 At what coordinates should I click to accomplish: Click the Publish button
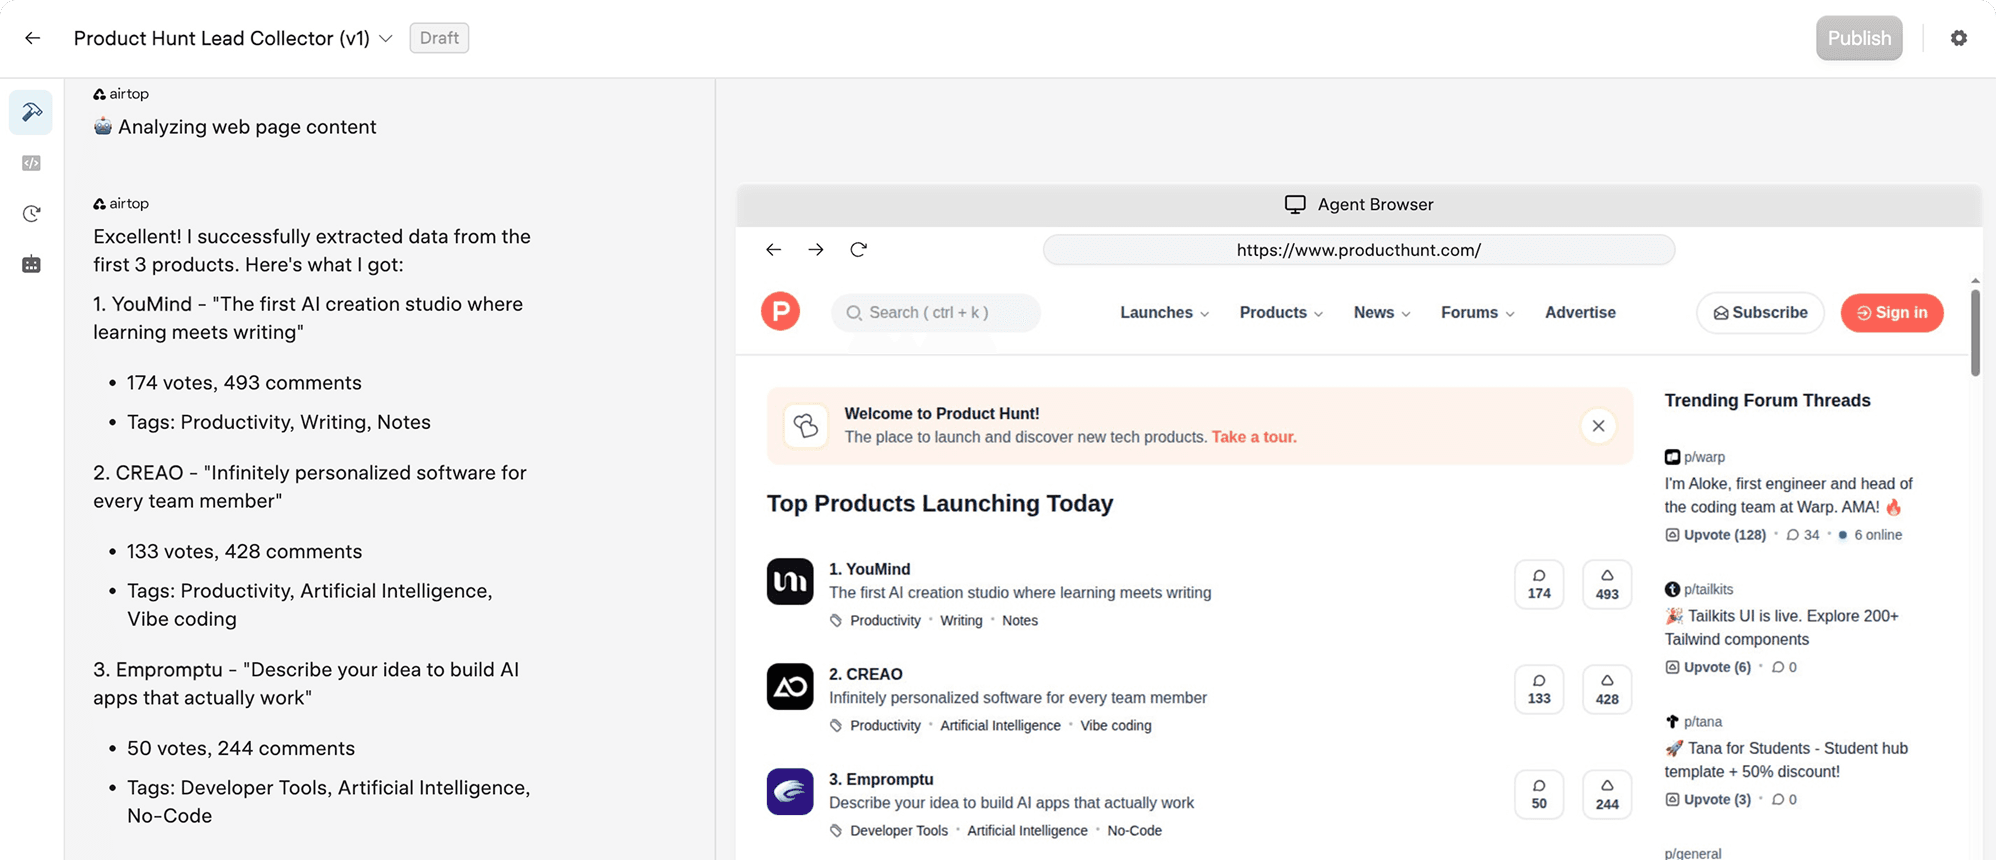pos(1859,38)
